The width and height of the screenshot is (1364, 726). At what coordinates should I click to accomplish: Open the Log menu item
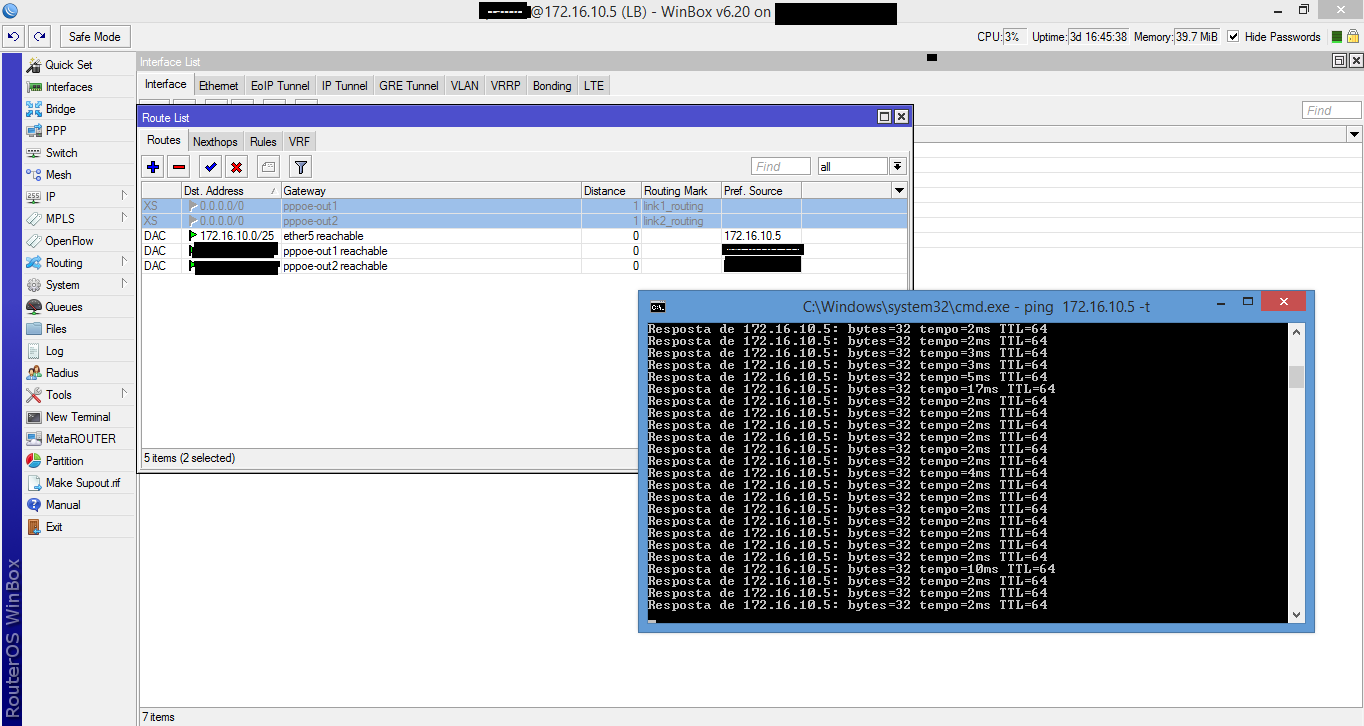coord(54,351)
